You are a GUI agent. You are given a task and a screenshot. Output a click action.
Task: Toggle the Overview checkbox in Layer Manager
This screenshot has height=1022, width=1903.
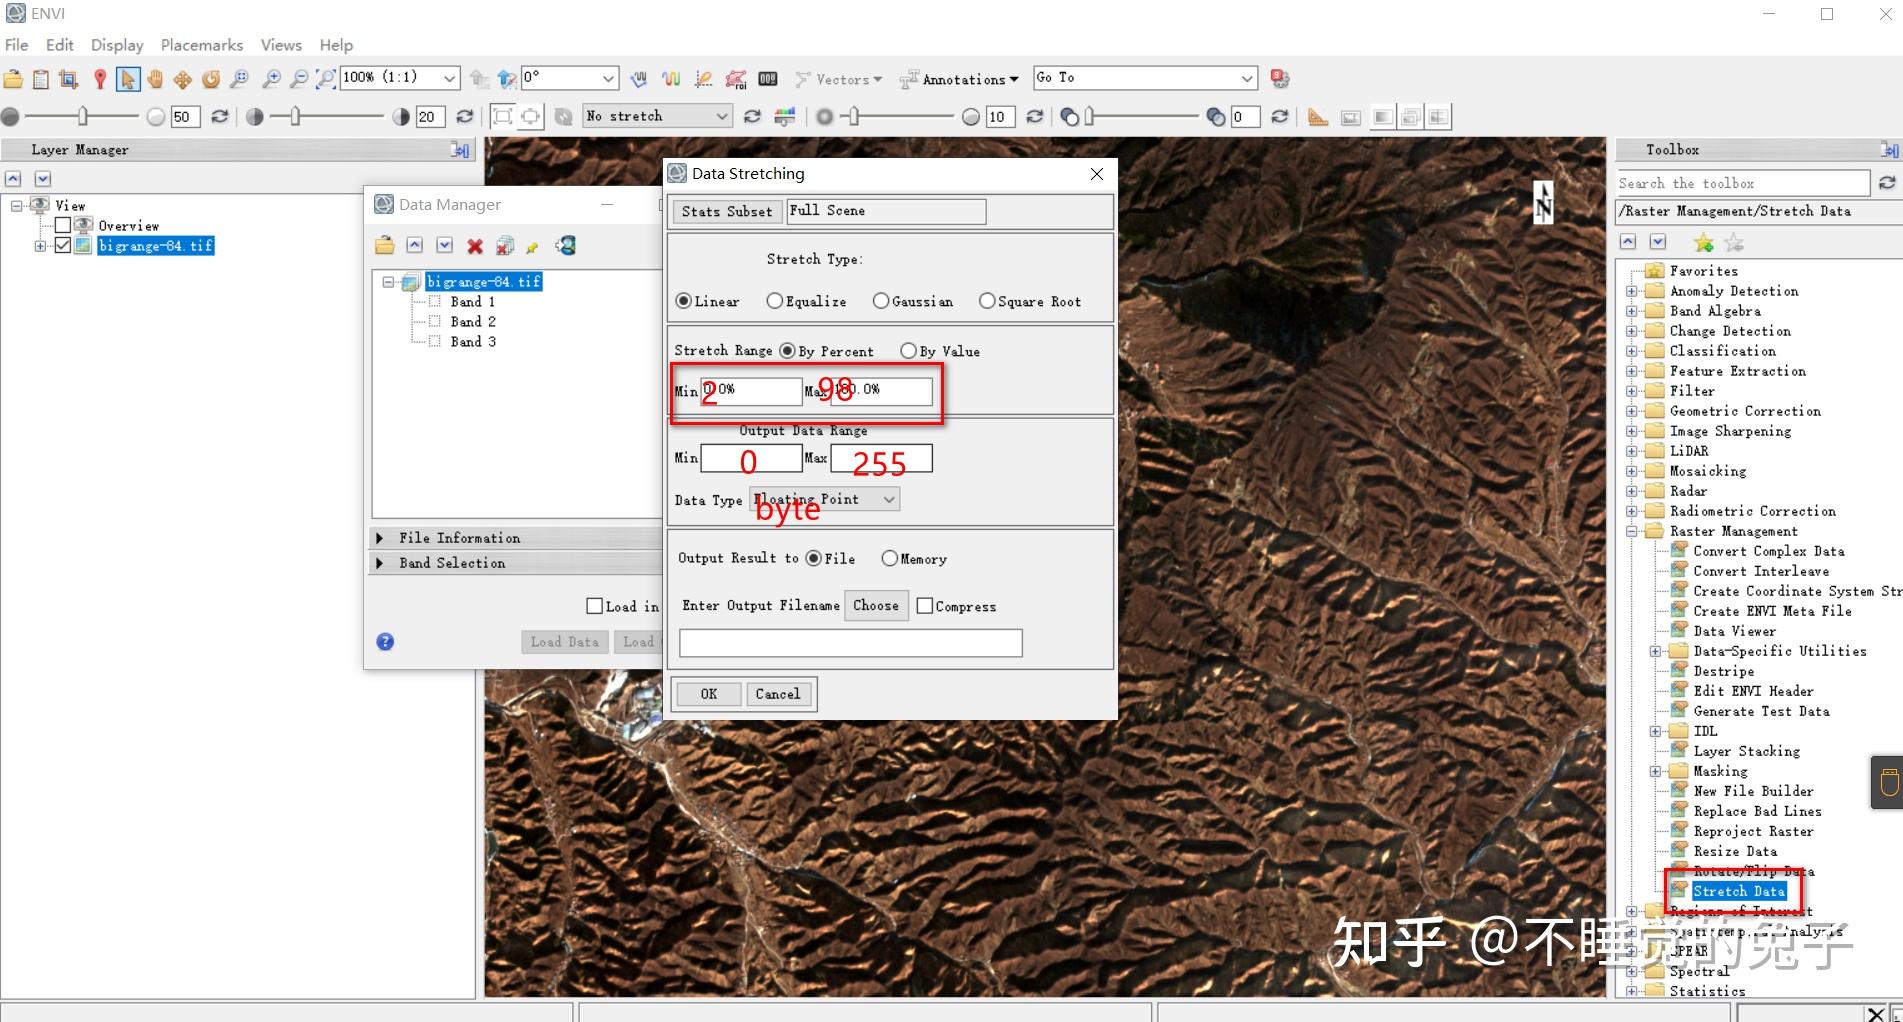[x=63, y=226]
